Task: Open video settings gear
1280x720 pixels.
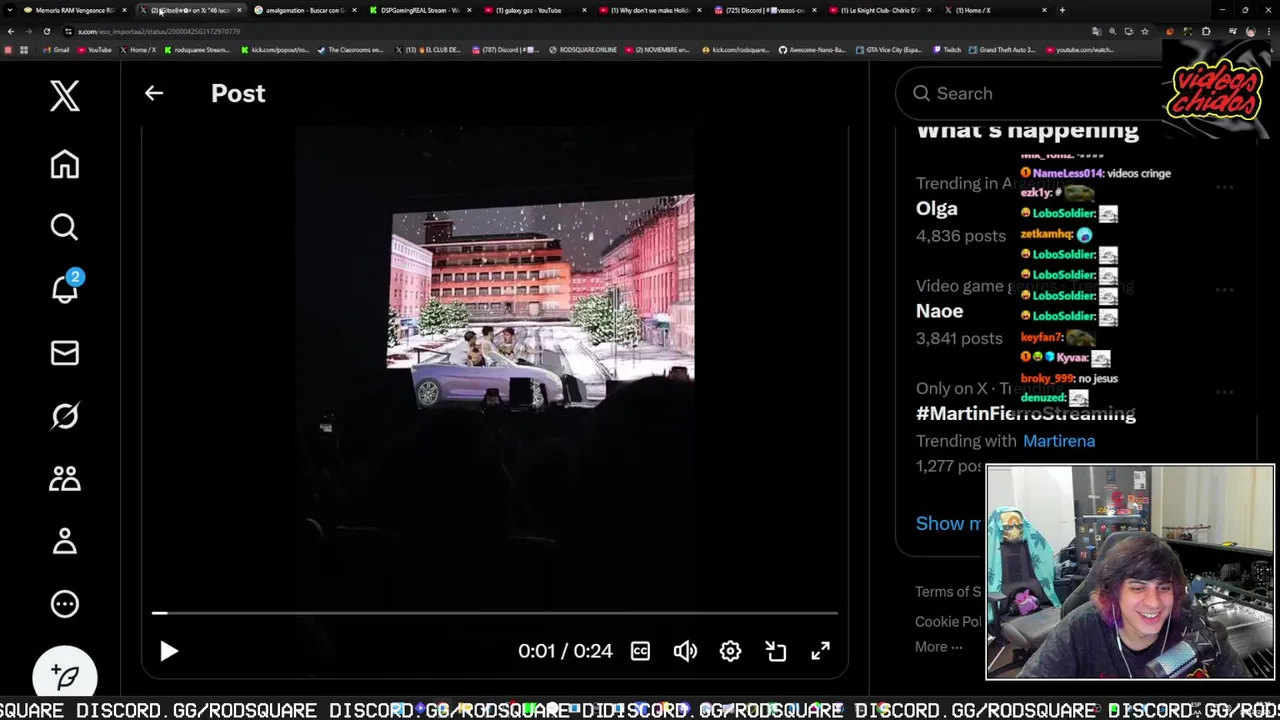Action: tap(730, 651)
